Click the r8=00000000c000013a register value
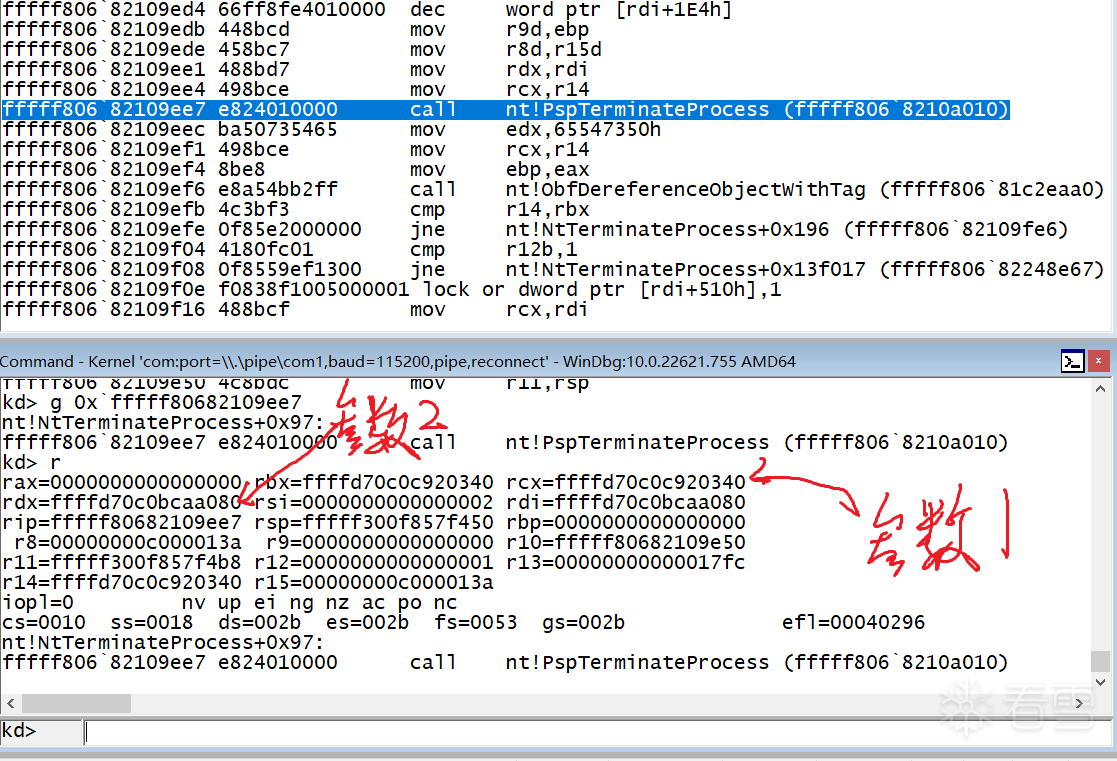This screenshot has height=761, width=1117. (128, 542)
